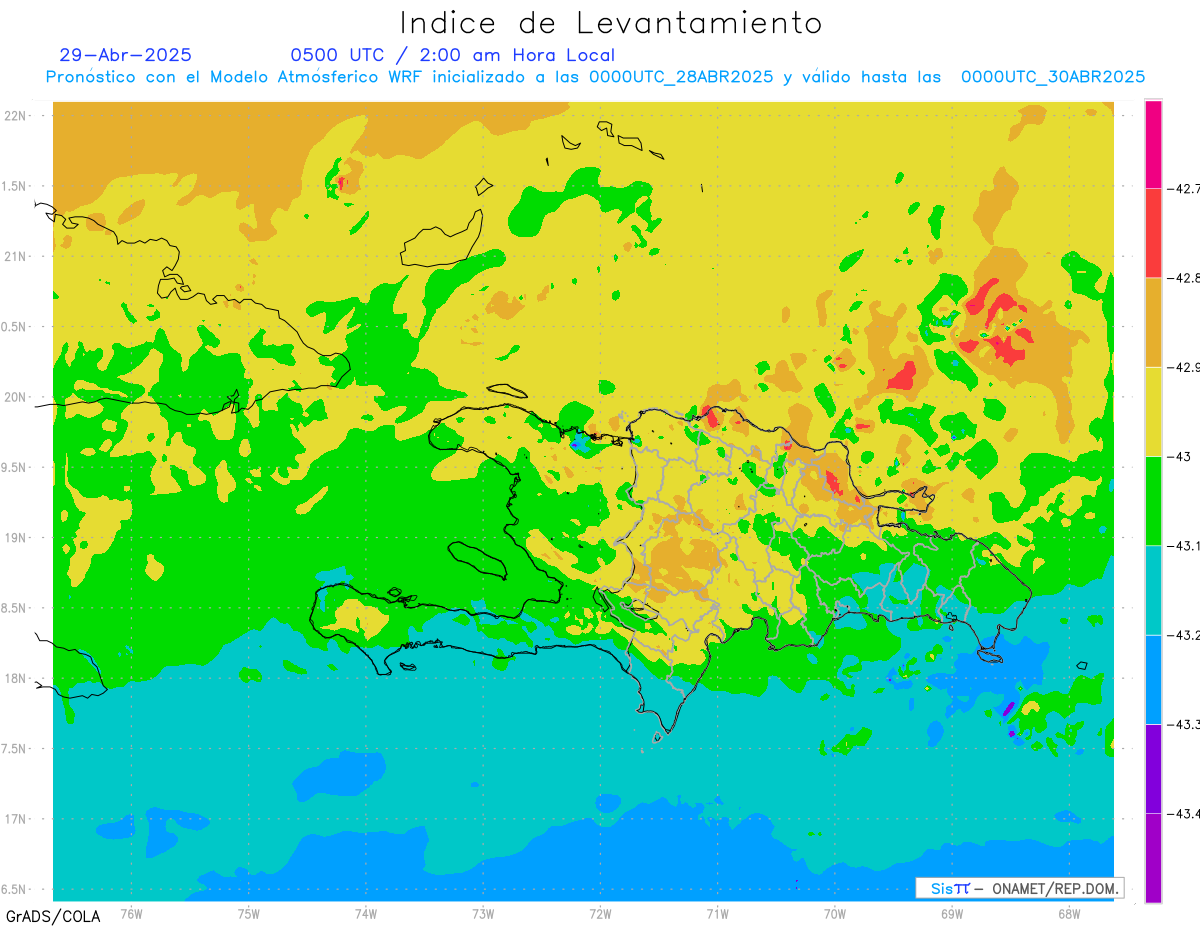Screen dimensions: 1200x927
Task: Click the '75W' longitude label
Action: pyautogui.click(x=249, y=914)
